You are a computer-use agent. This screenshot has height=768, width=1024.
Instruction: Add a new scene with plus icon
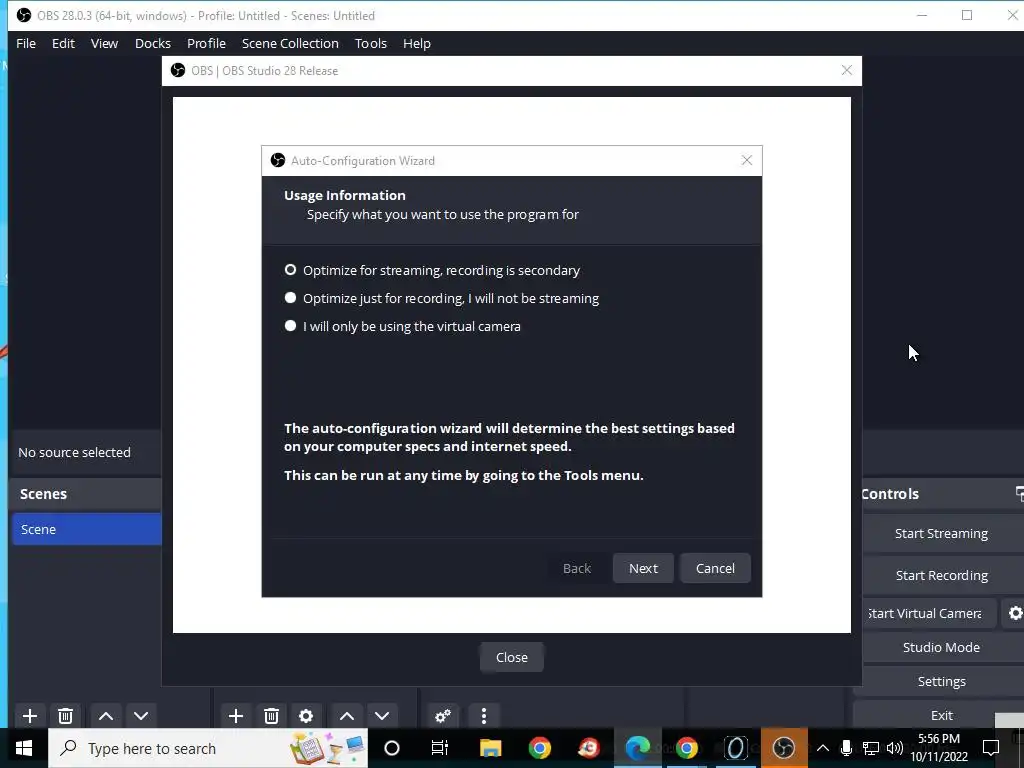(29, 716)
